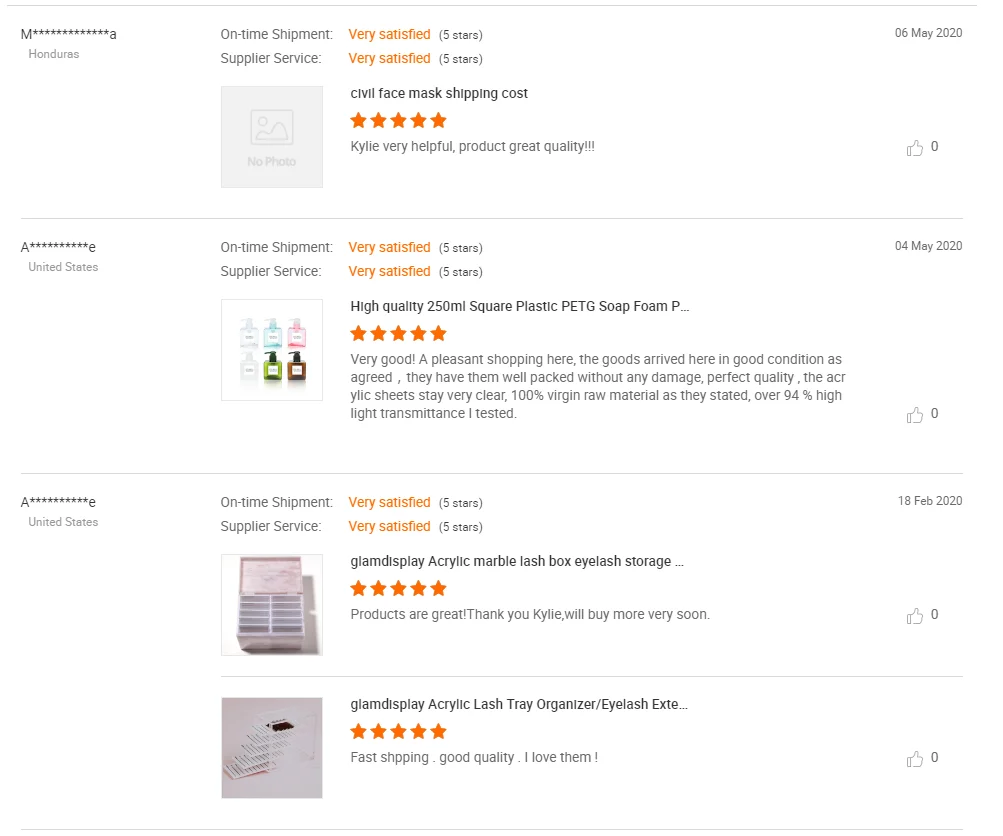This screenshot has height=836, width=1003.
Task: Click the 18 Feb 2020 review date
Action: click(929, 501)
